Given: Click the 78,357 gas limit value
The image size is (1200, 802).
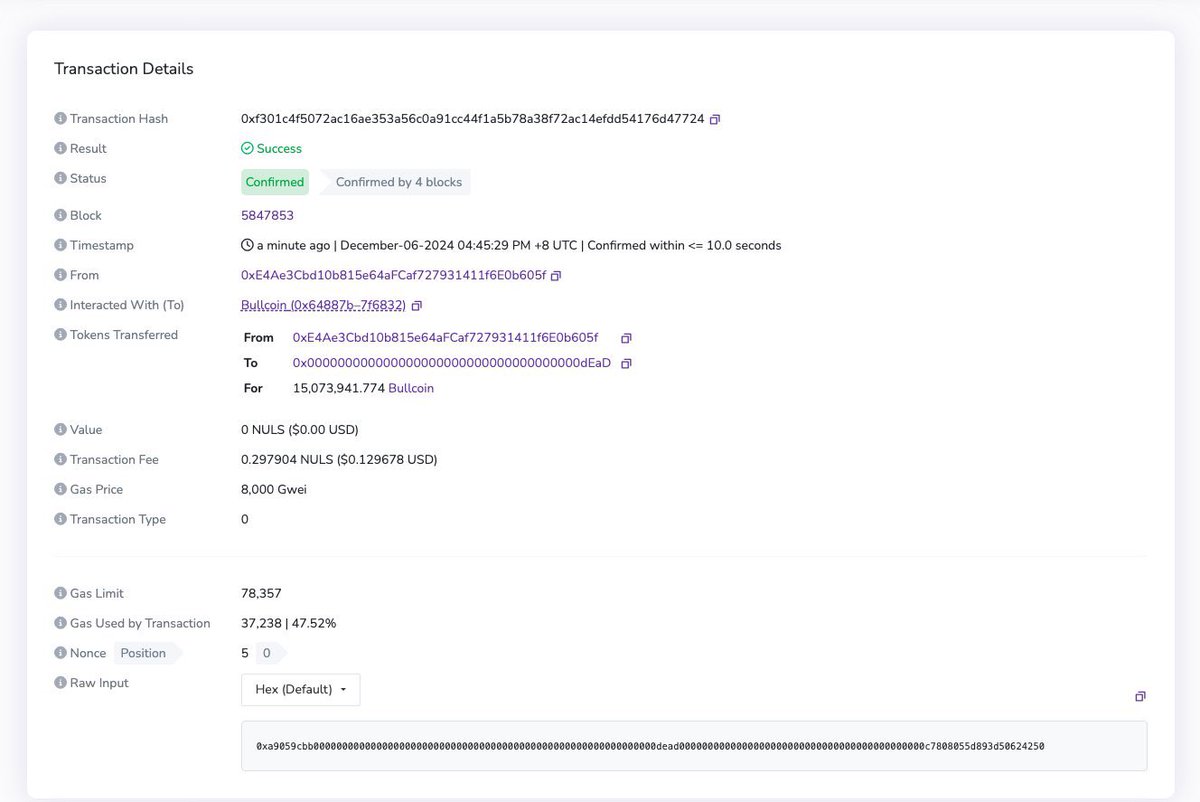Looking at the screenshot, I should pyautogui.click(x=261, y=594).
